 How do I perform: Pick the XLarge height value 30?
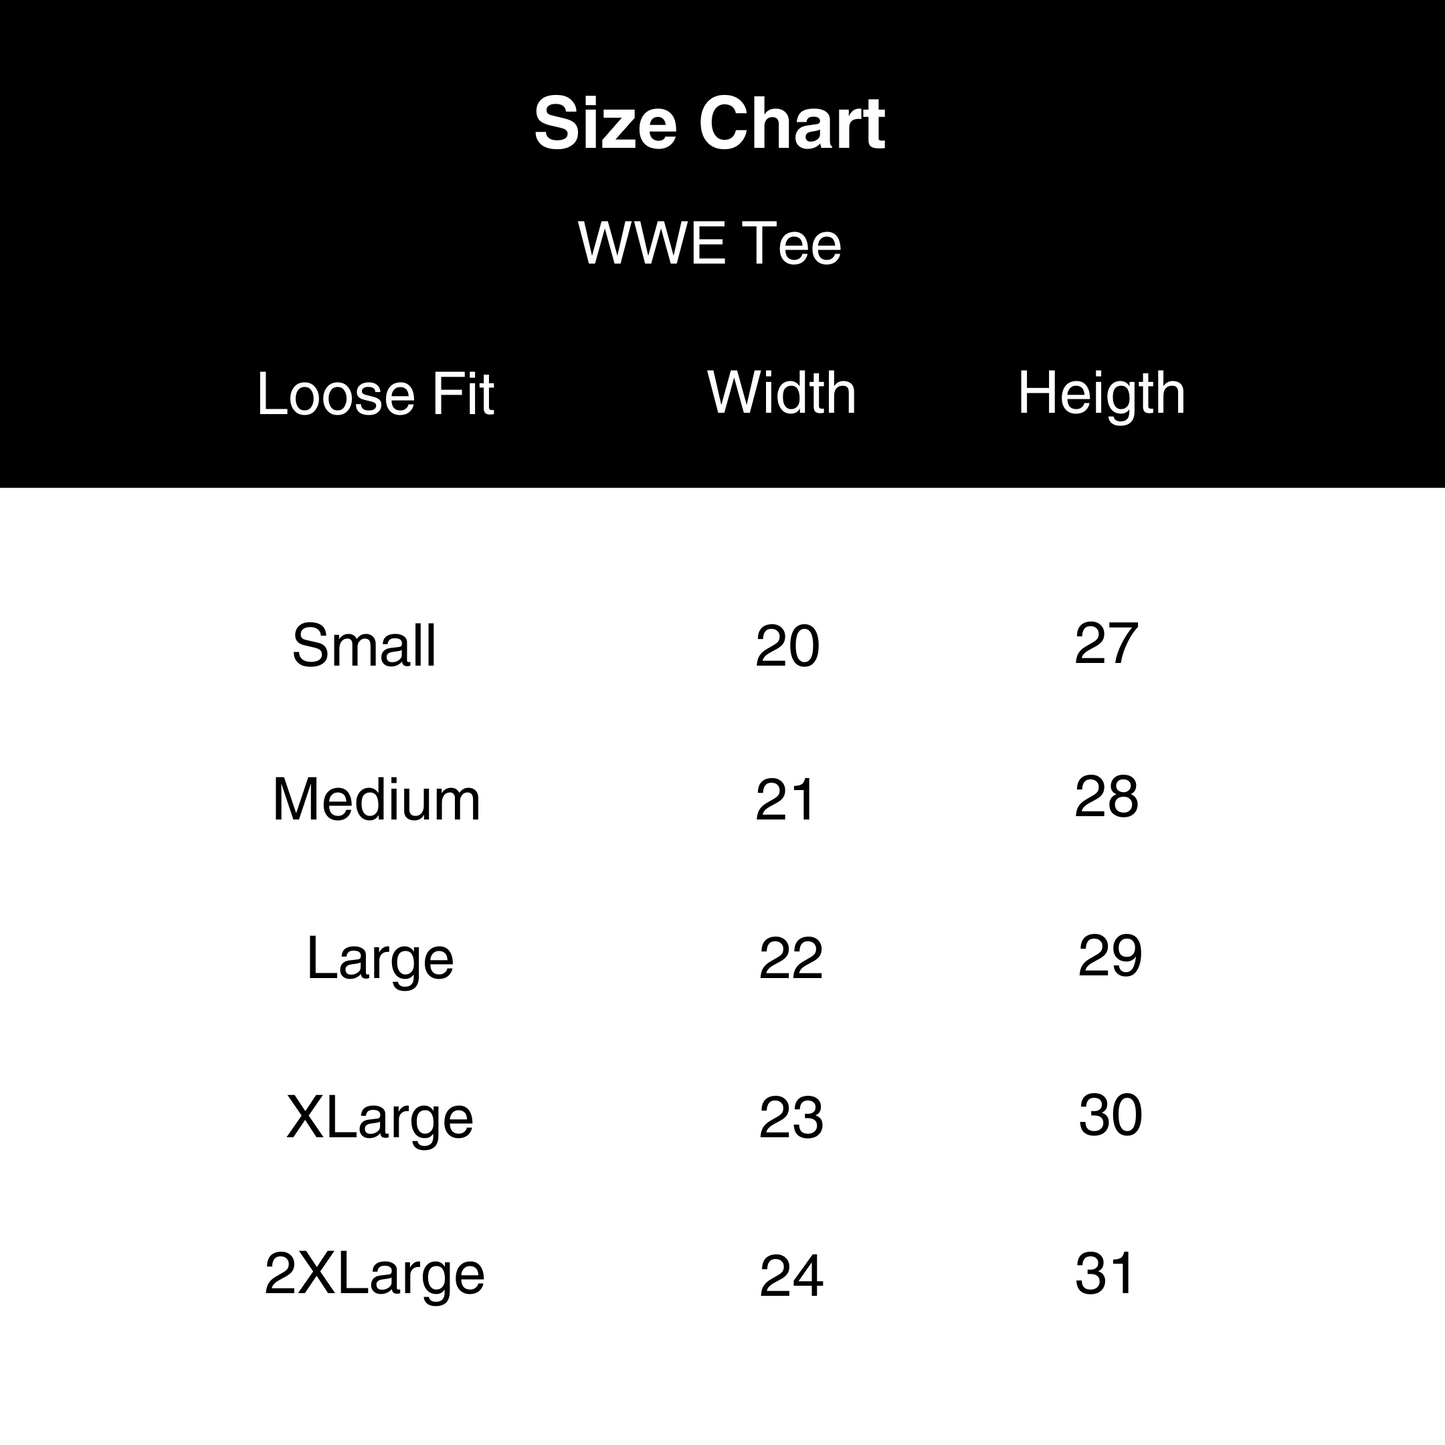(x=1110, y=1114)
